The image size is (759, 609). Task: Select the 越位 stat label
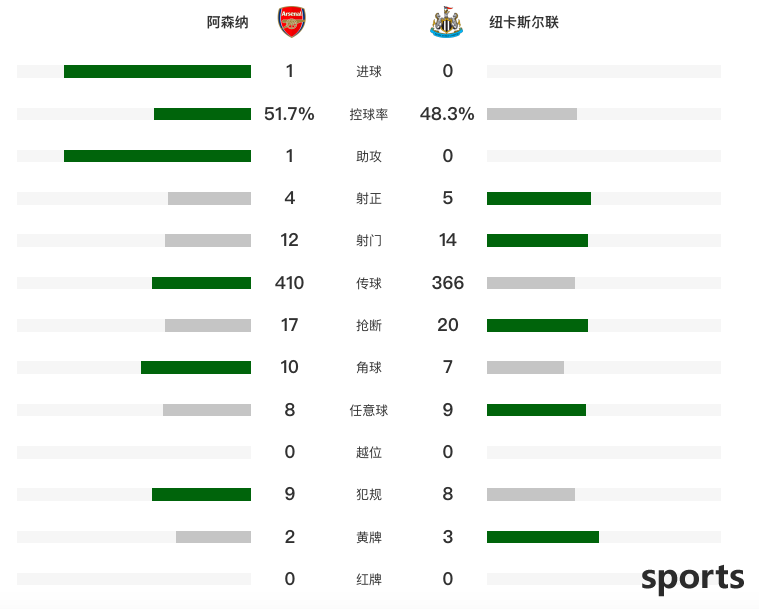369,452
